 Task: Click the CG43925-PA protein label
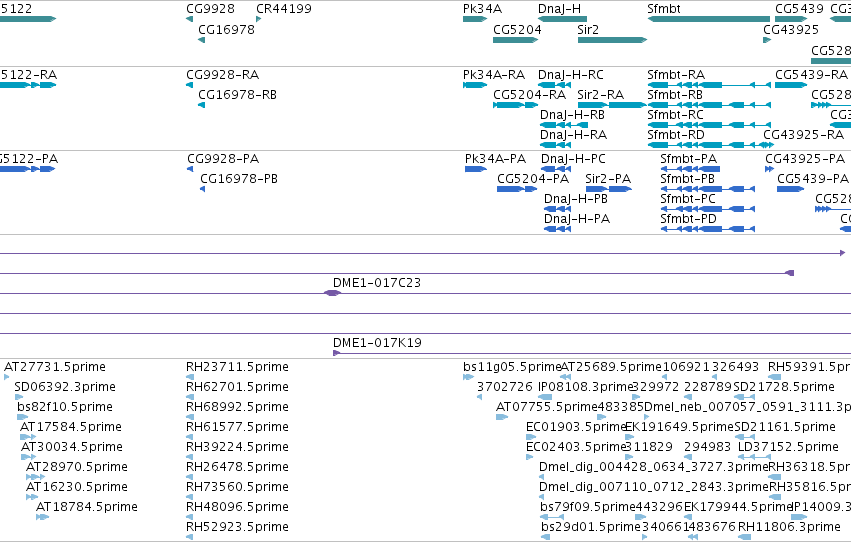pyautogui.click(x=805, y=159)
